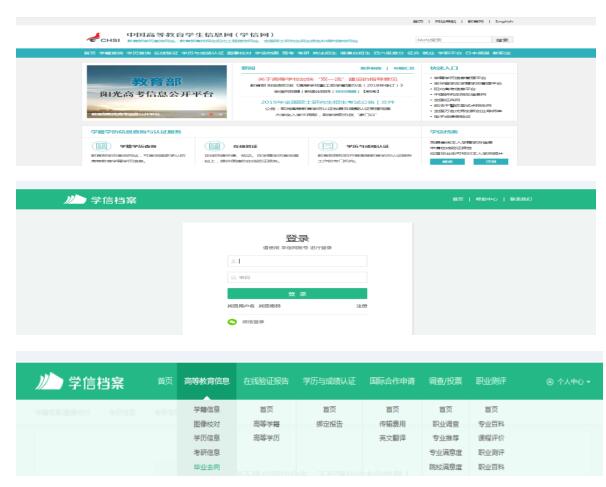This screenshot has width=606, height=487.
Task: Open the 职业测评 menu tab
Action: coord(491,381)
